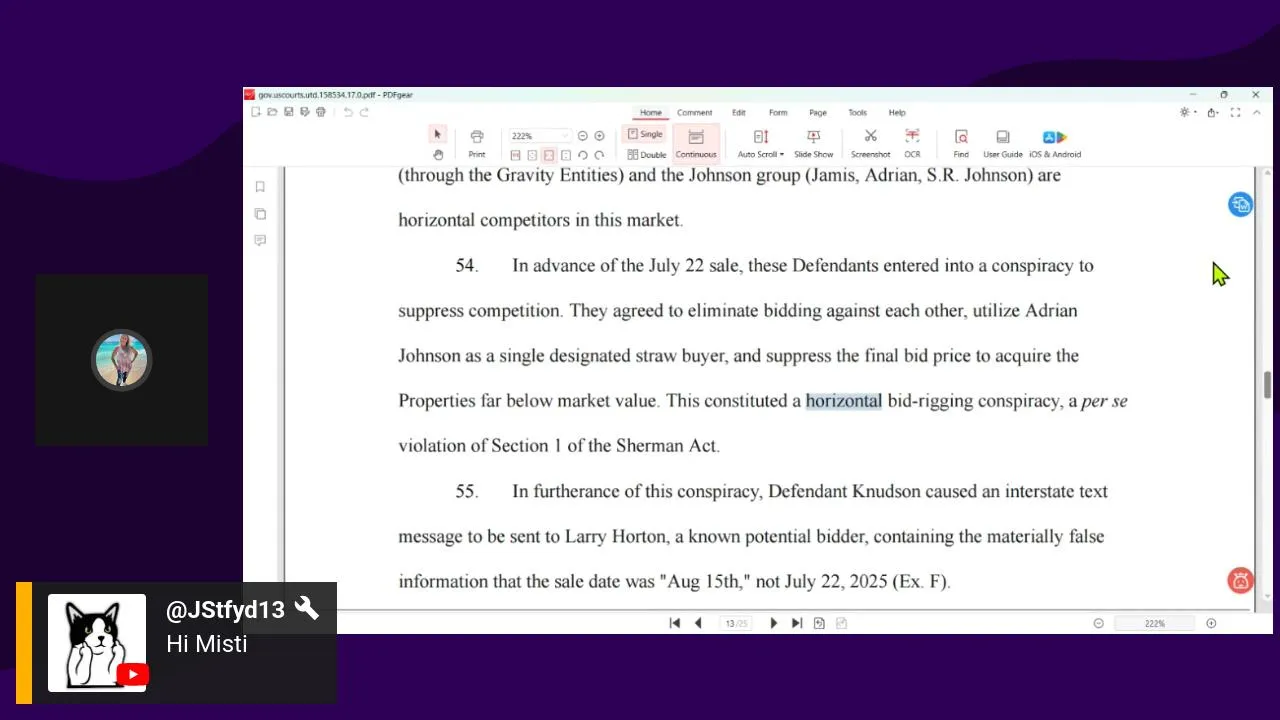Redo the last action

click(x=364, y=112)
